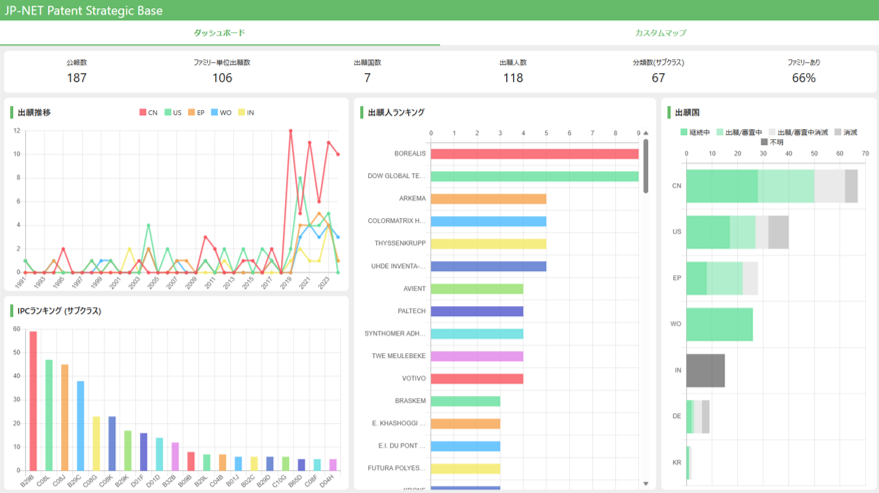The width and height of the screenshot is (879, 493).
Task: Click the 出願/審査中 segment of the EP bar
Action: (725, 278)
